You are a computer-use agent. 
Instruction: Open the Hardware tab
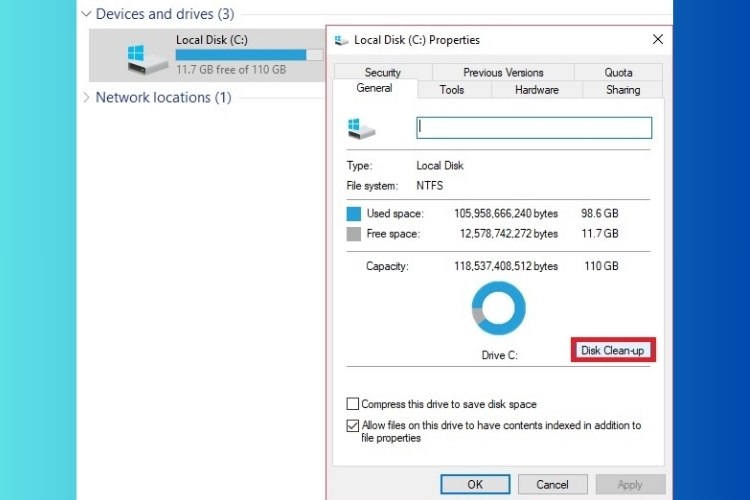[x=537, y=90]
